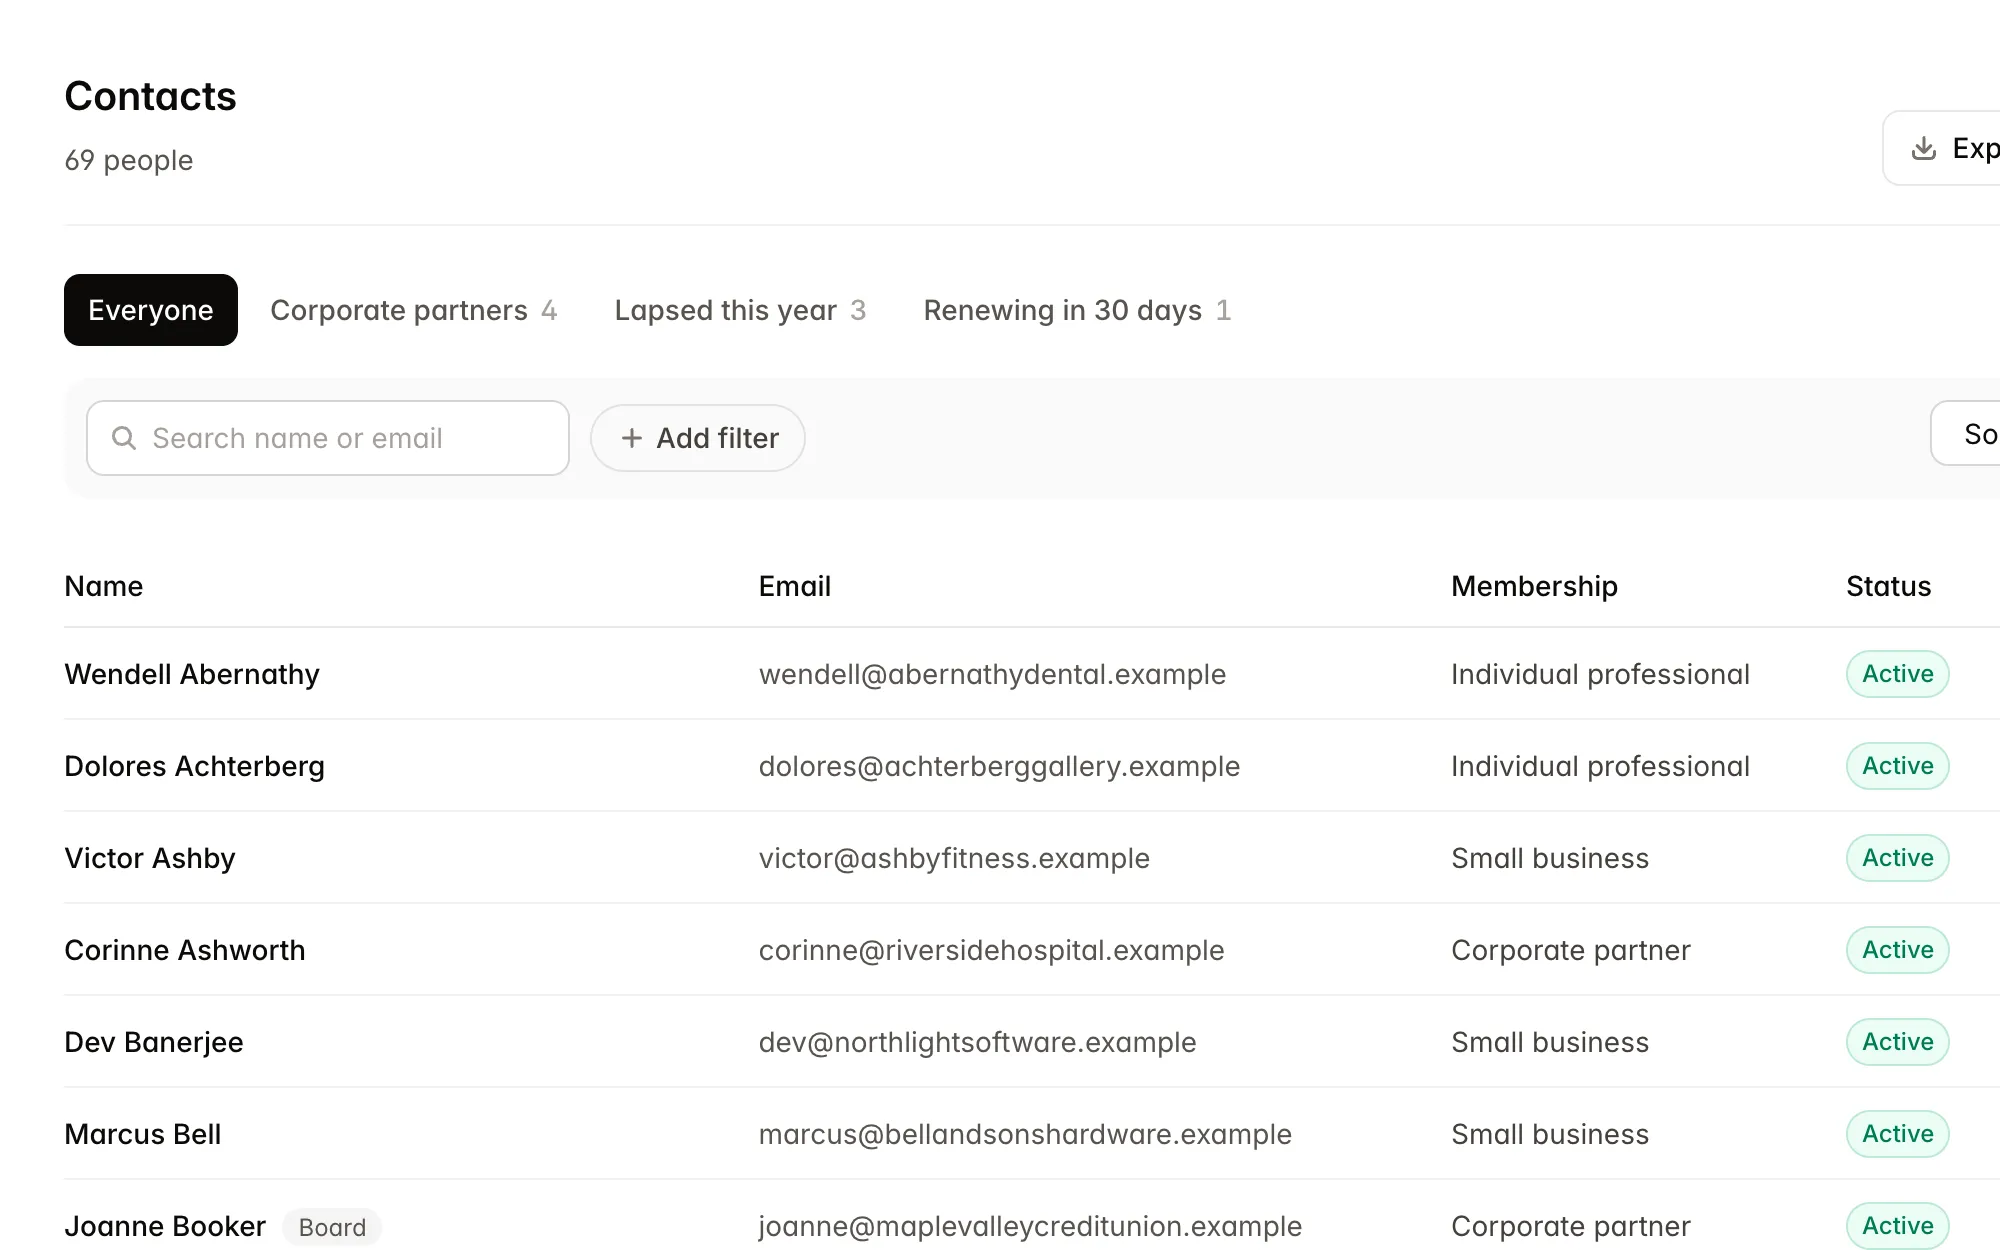Image resolution: width=2000 pixels, height=1250 pixels.
Task: Click Active status badge for Victor Ashby
Action: tap(1897, 858)
